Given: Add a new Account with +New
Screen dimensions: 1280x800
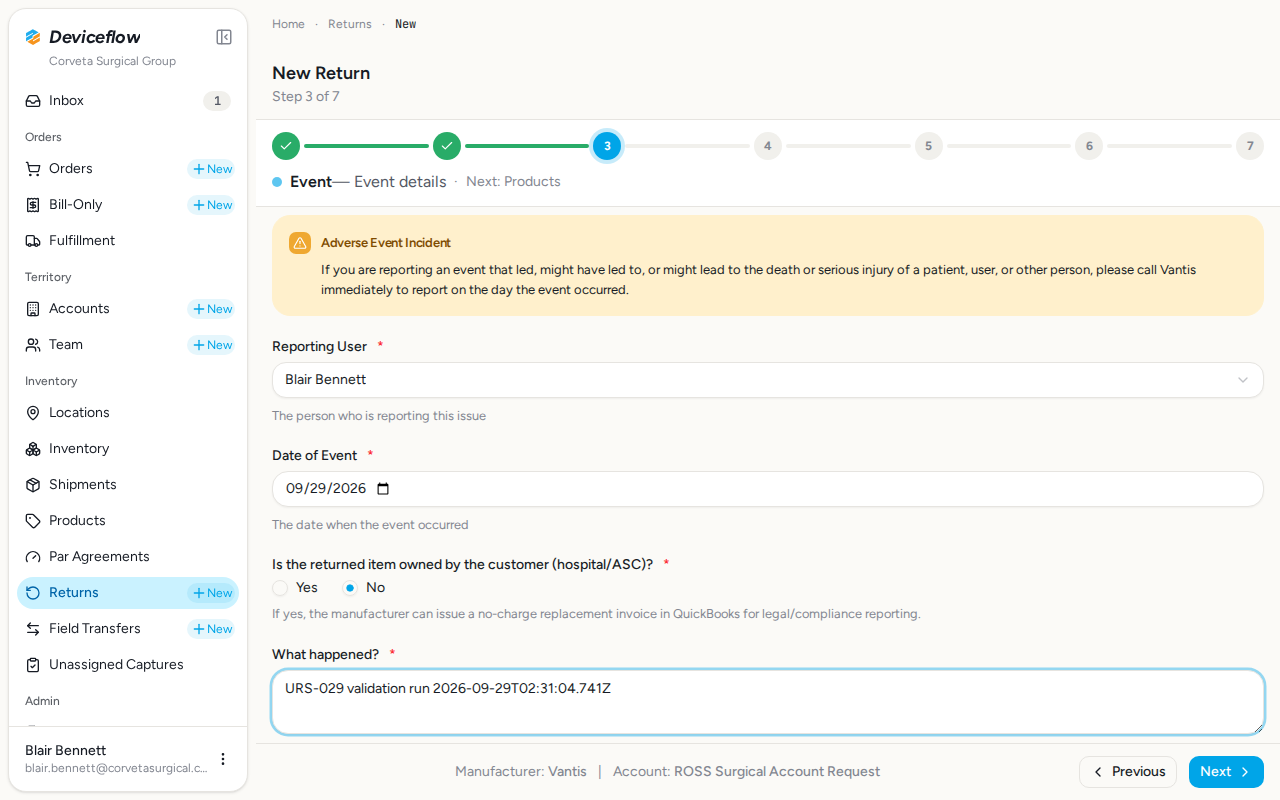Looking at the screenshot, I should coord(212,309).
